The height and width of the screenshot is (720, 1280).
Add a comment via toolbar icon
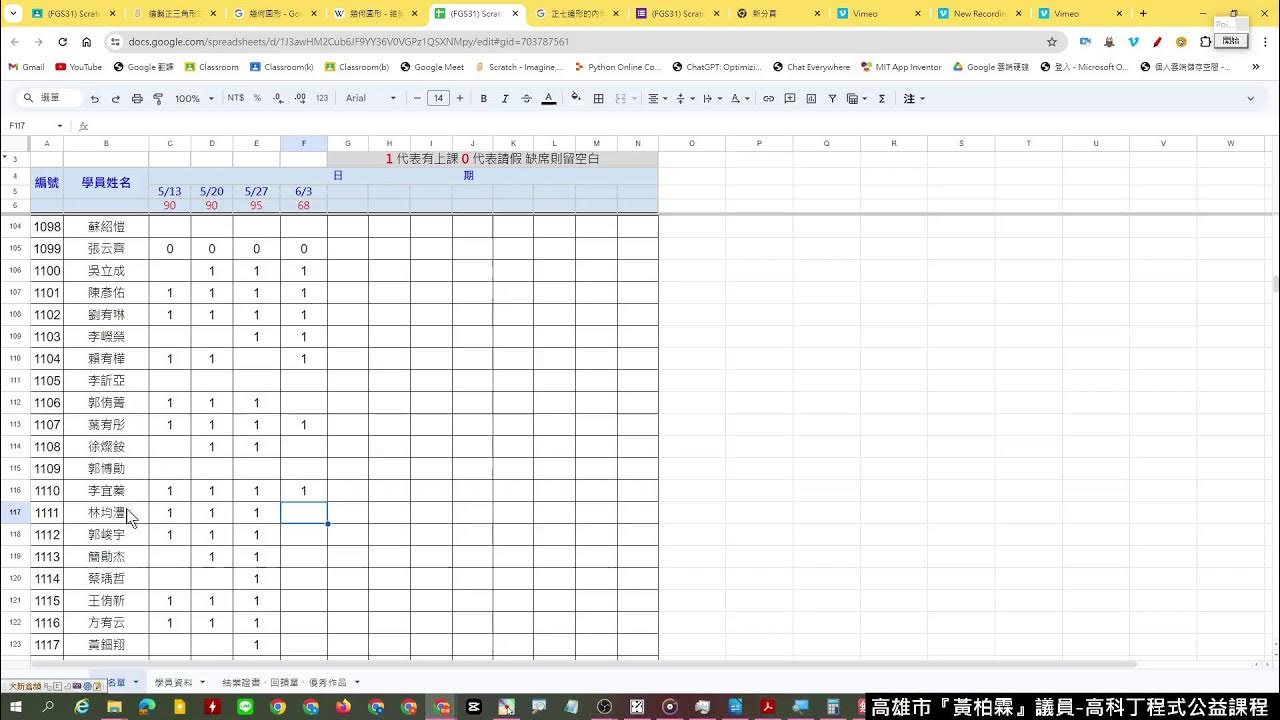click(x=790, y=98)
